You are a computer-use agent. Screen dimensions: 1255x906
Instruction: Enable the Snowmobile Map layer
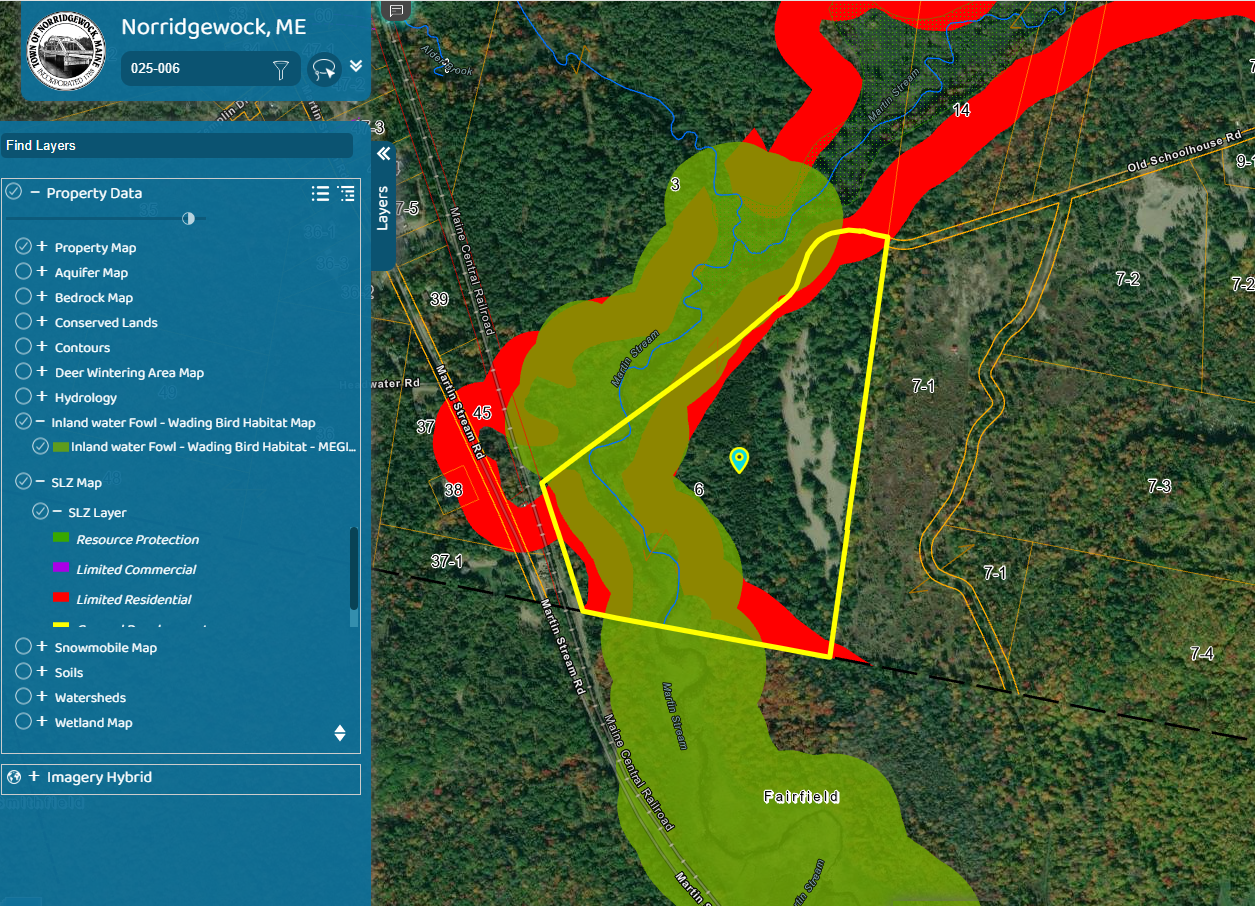(23, 646)
